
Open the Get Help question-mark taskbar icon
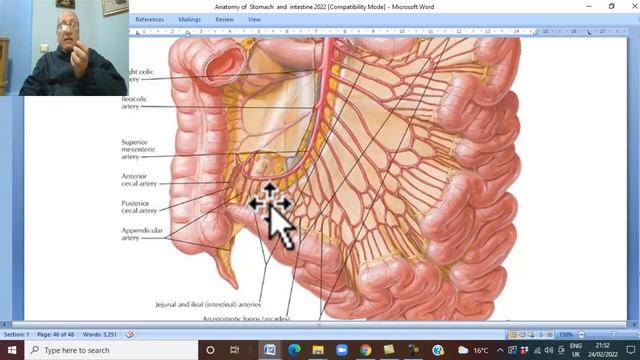(438, 350)
